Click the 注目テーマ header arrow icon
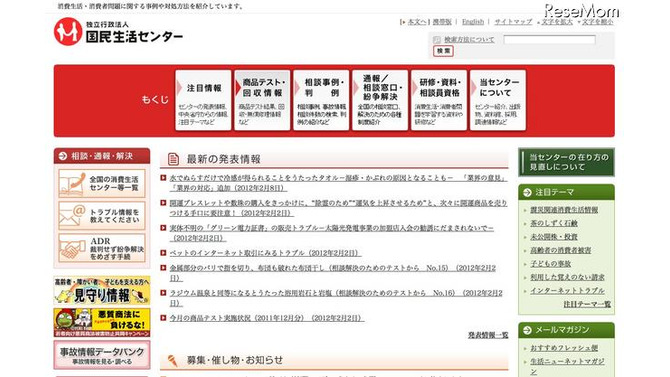The height and width of the screenshot is (377, 670). (527, 192)
